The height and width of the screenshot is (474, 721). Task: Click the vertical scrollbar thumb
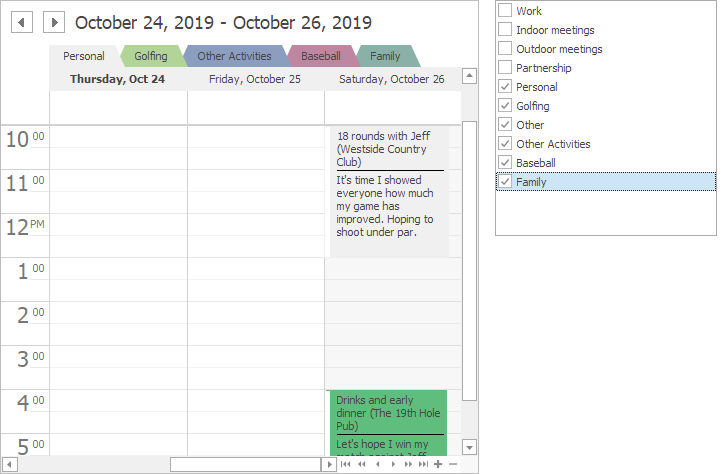(469, 261)
